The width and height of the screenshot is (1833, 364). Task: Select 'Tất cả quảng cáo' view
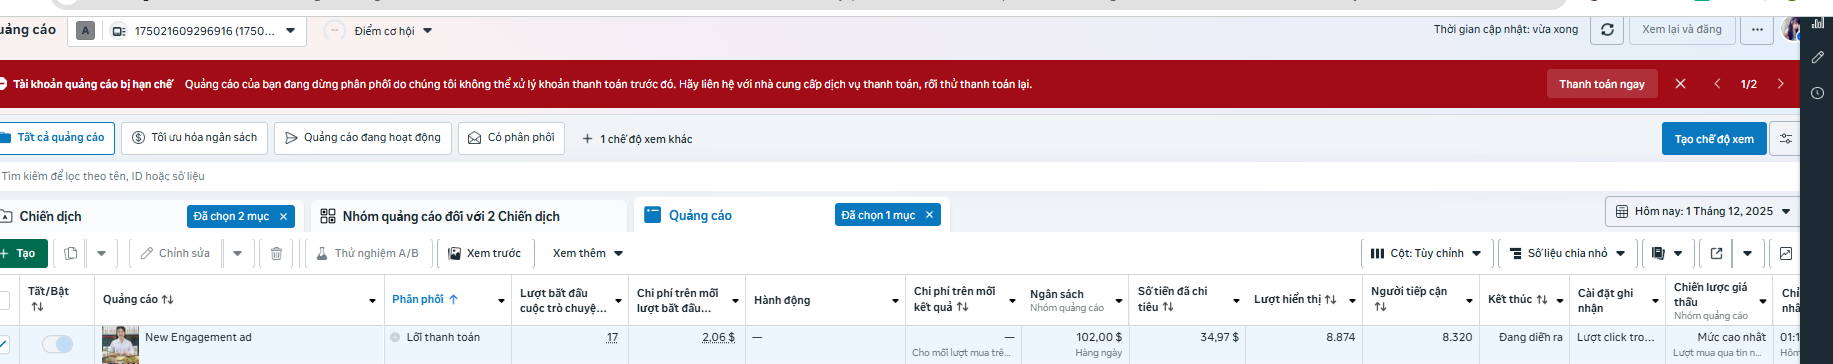pos(56,138)
